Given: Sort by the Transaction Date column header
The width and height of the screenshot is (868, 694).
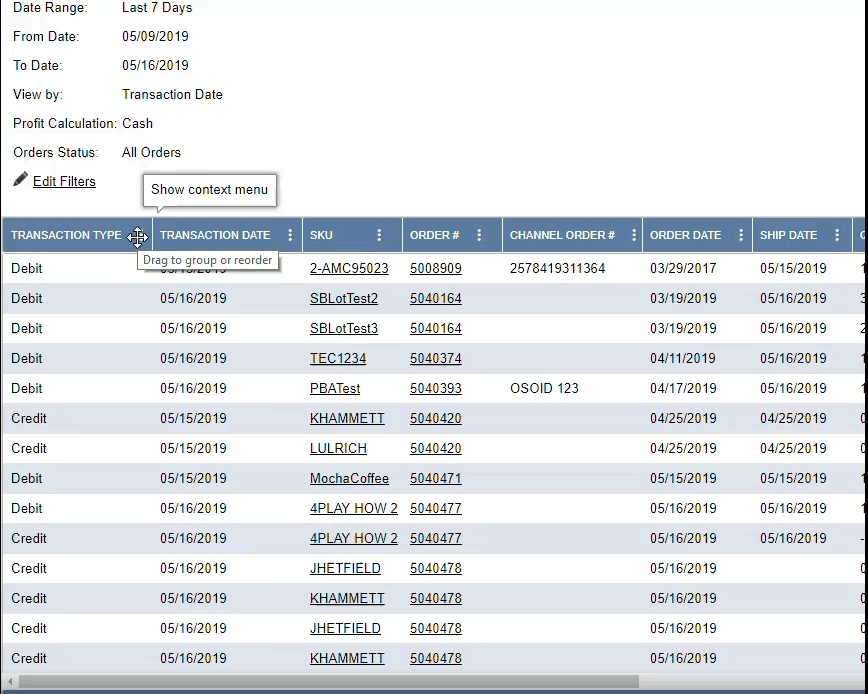Looking at the screenshot, I should 215,236.
